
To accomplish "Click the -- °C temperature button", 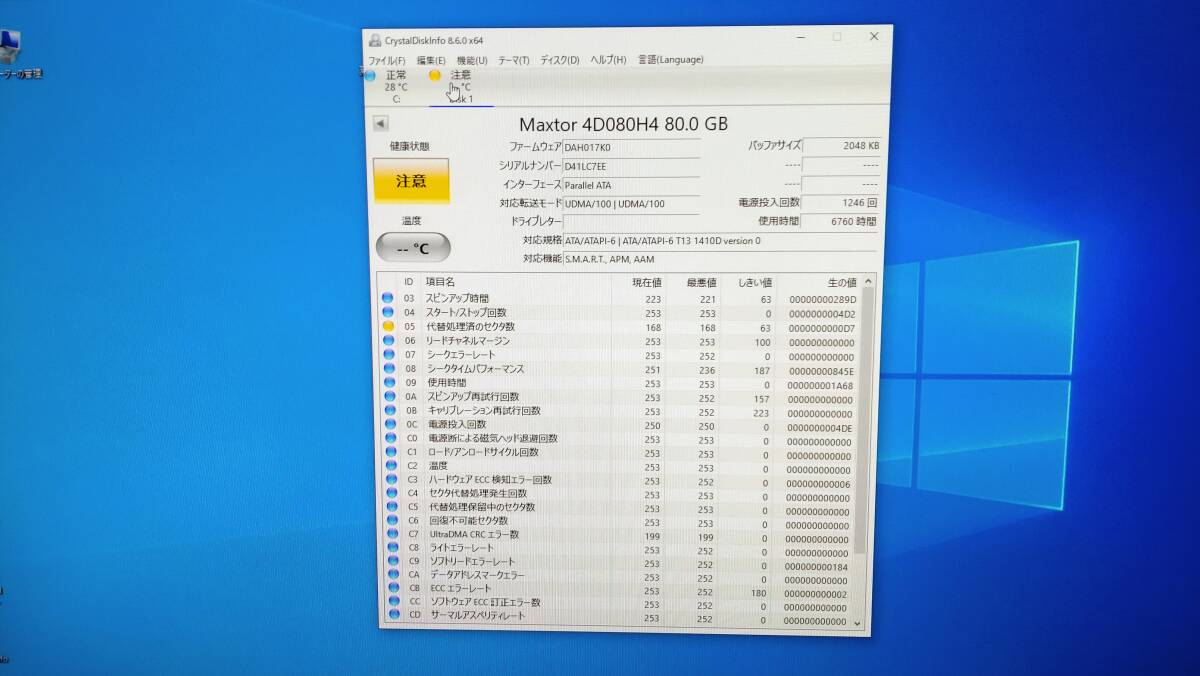I will pyautogui.click(x=413, y=248).
